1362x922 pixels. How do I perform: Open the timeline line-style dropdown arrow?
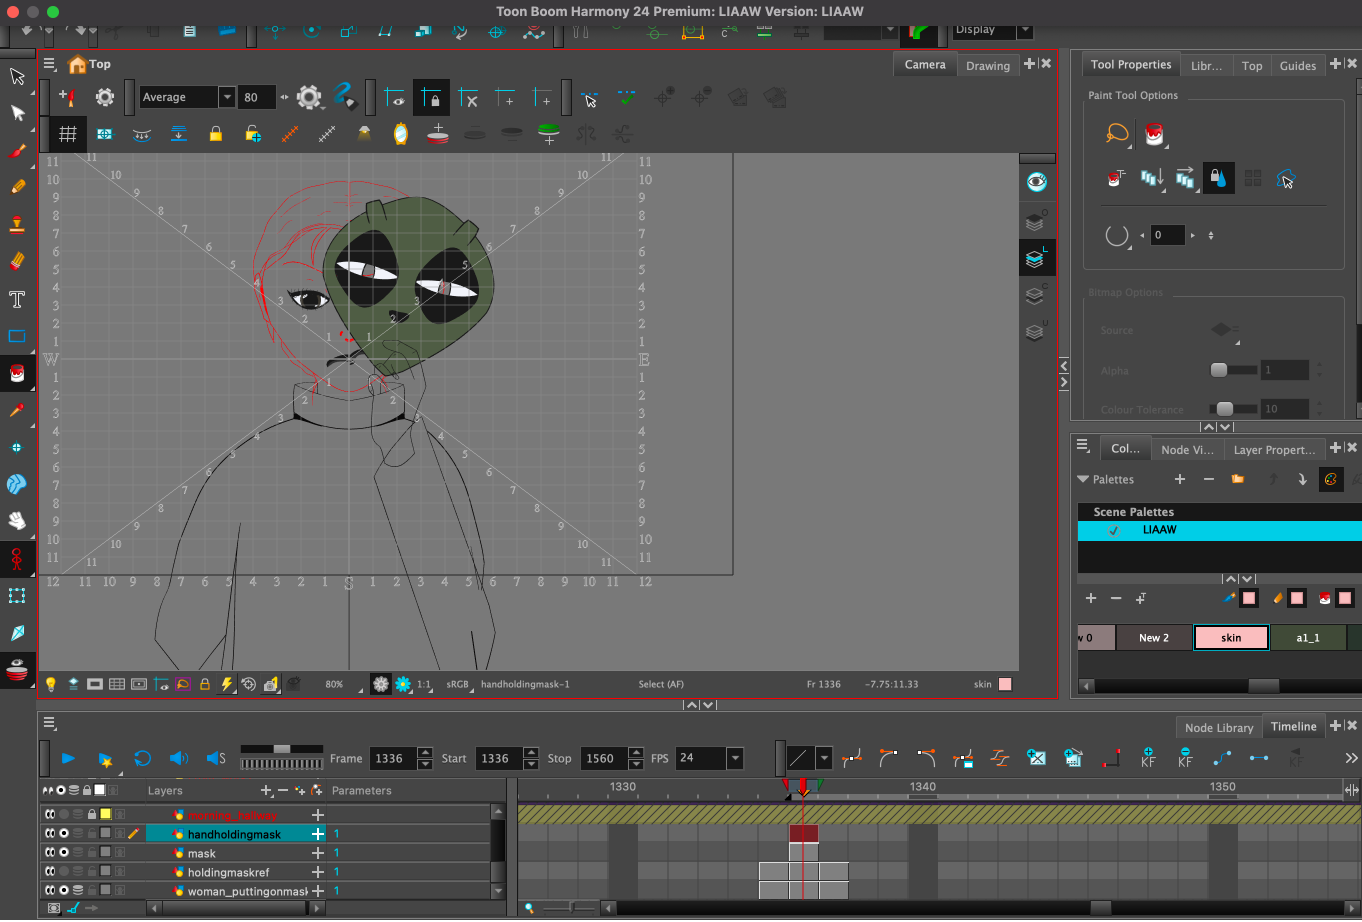(824, 758)
